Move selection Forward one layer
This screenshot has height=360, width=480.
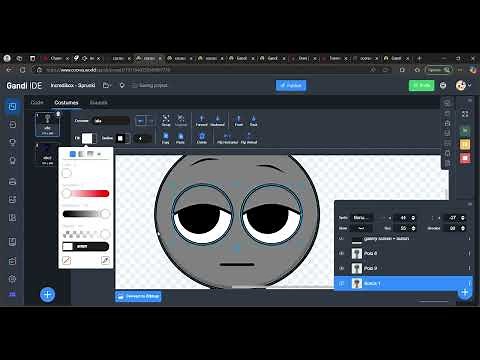tap(201, 120)
